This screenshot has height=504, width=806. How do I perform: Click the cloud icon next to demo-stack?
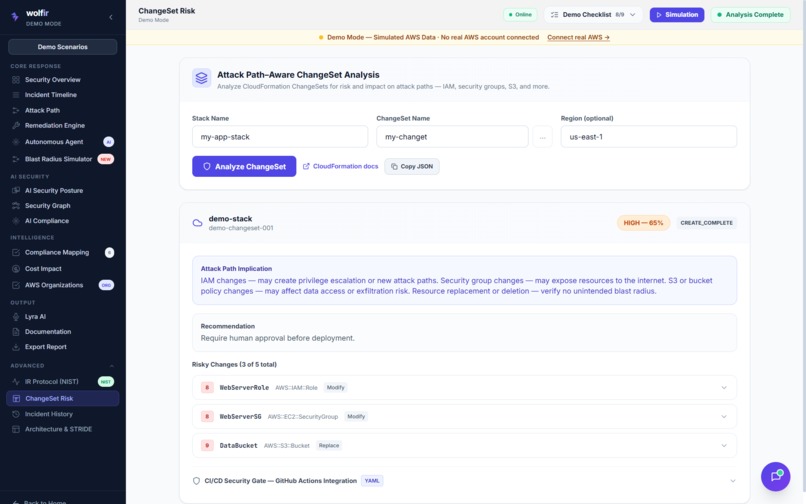197,223
